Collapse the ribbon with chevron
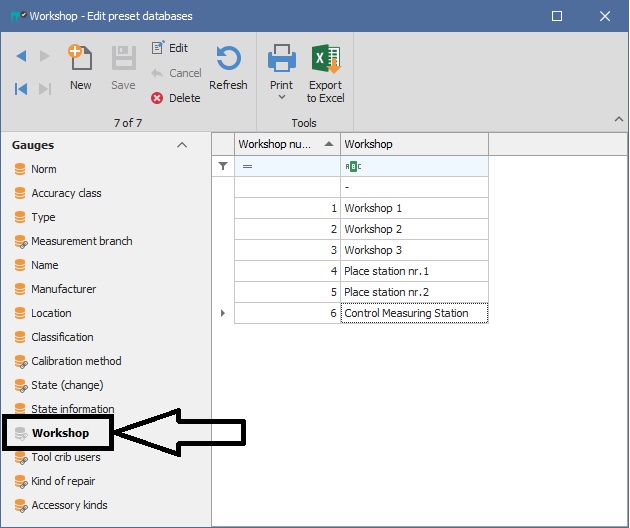Screen dimensions: 630x528 click(x=619, y=119)
